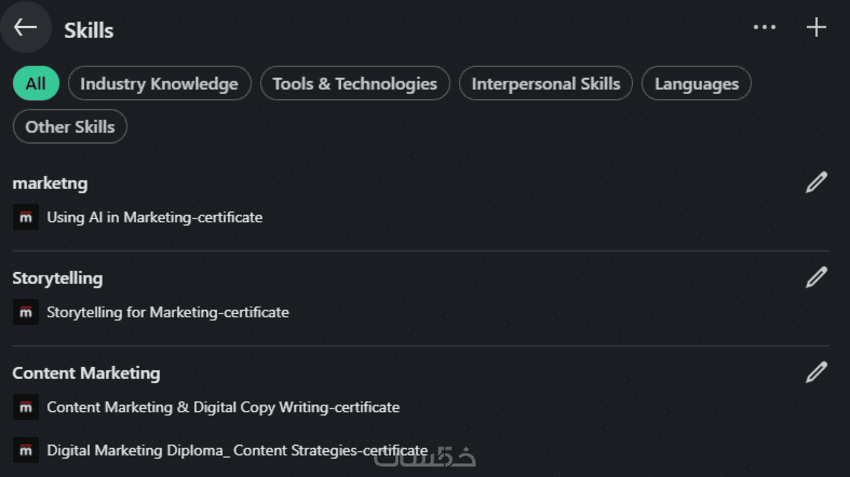Select the Other Skills filter
Screen dimensions: 850x477
pos(70,127)
